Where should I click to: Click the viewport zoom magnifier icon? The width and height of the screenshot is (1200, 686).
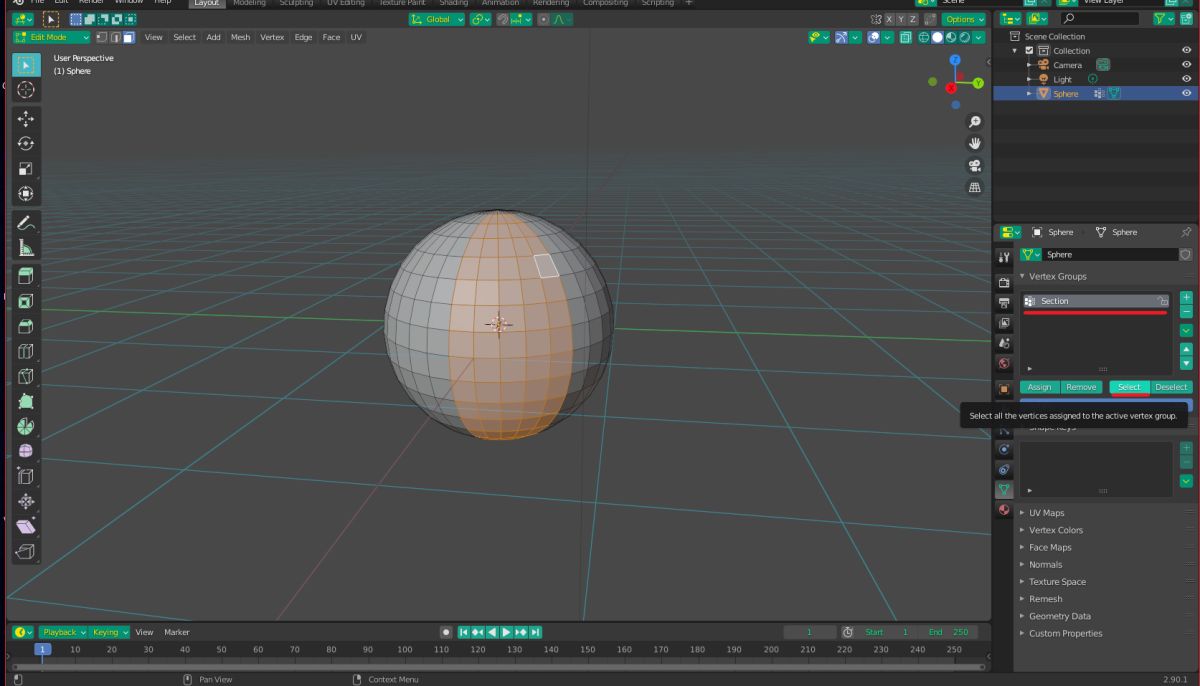[x=974, y=122]
